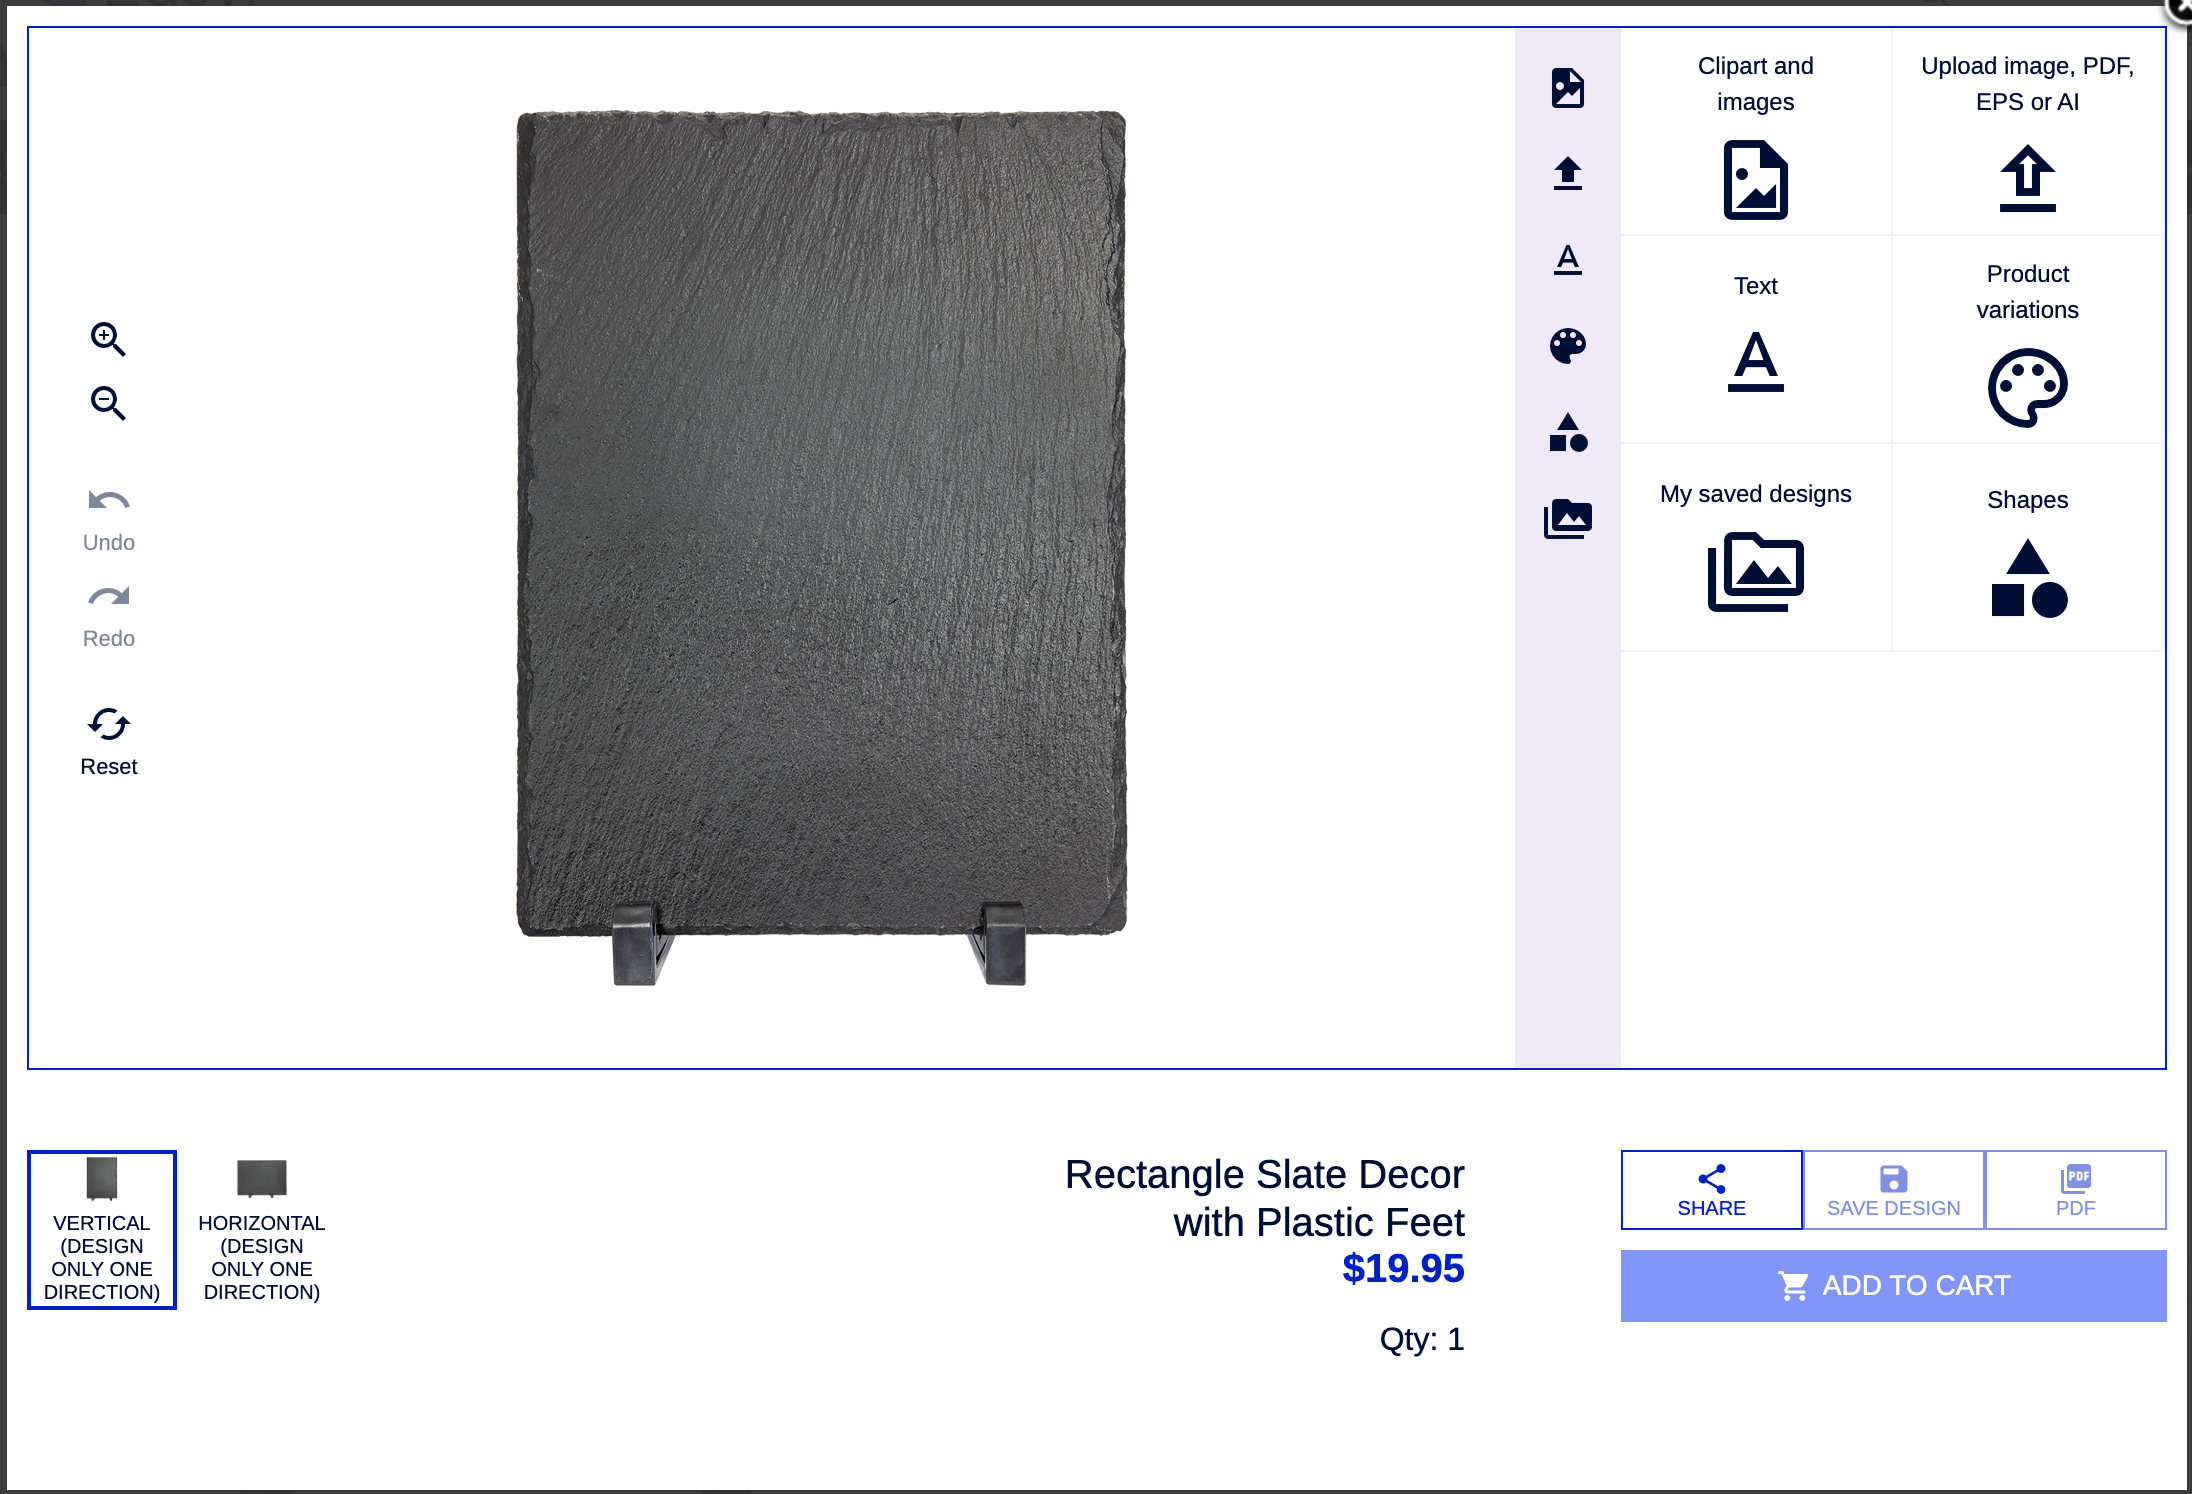Select the palette icon in the sidebar
The width and height of the screenshot is (2192, 1494).
(x=1568, y=345)
